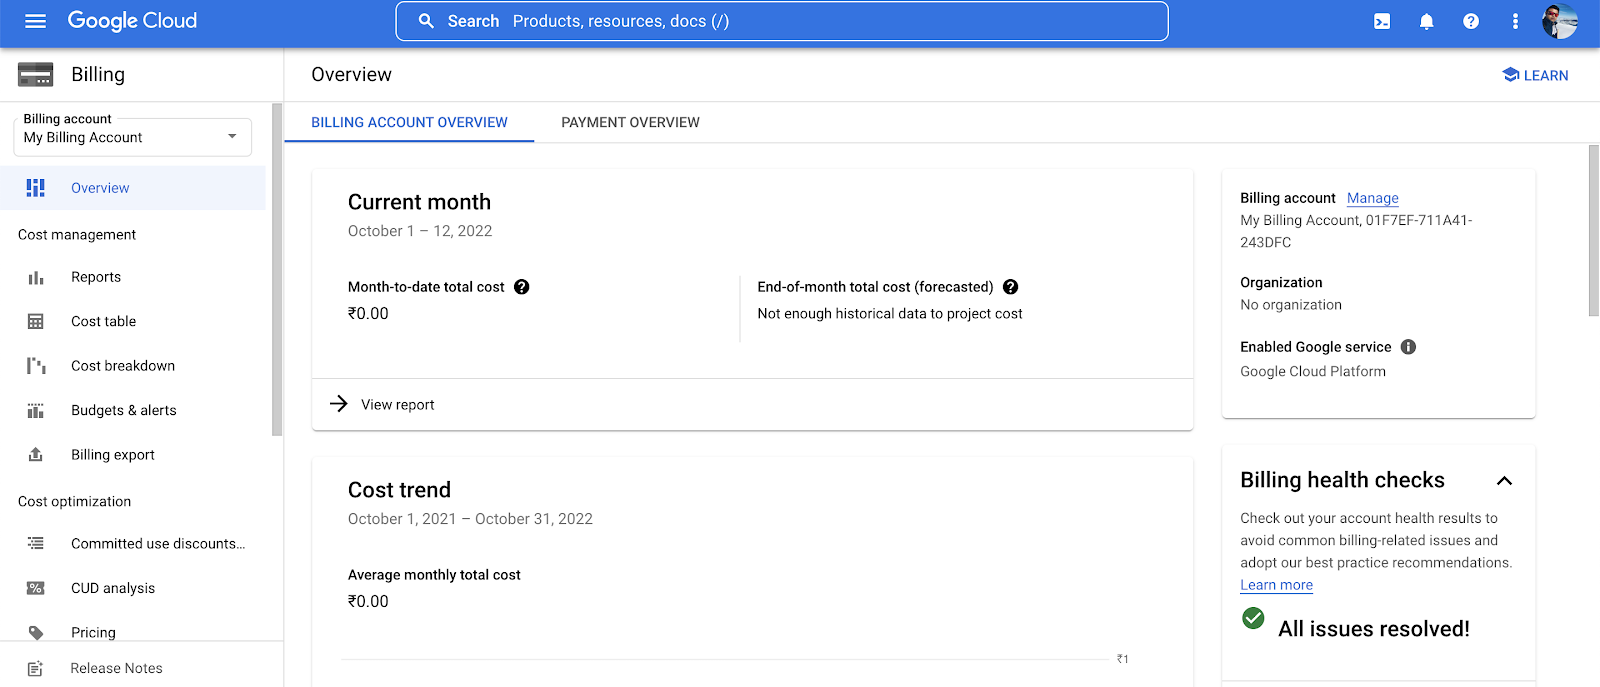
Task: Click the graduation cap LEARN icon
Action: (1511, 75)
